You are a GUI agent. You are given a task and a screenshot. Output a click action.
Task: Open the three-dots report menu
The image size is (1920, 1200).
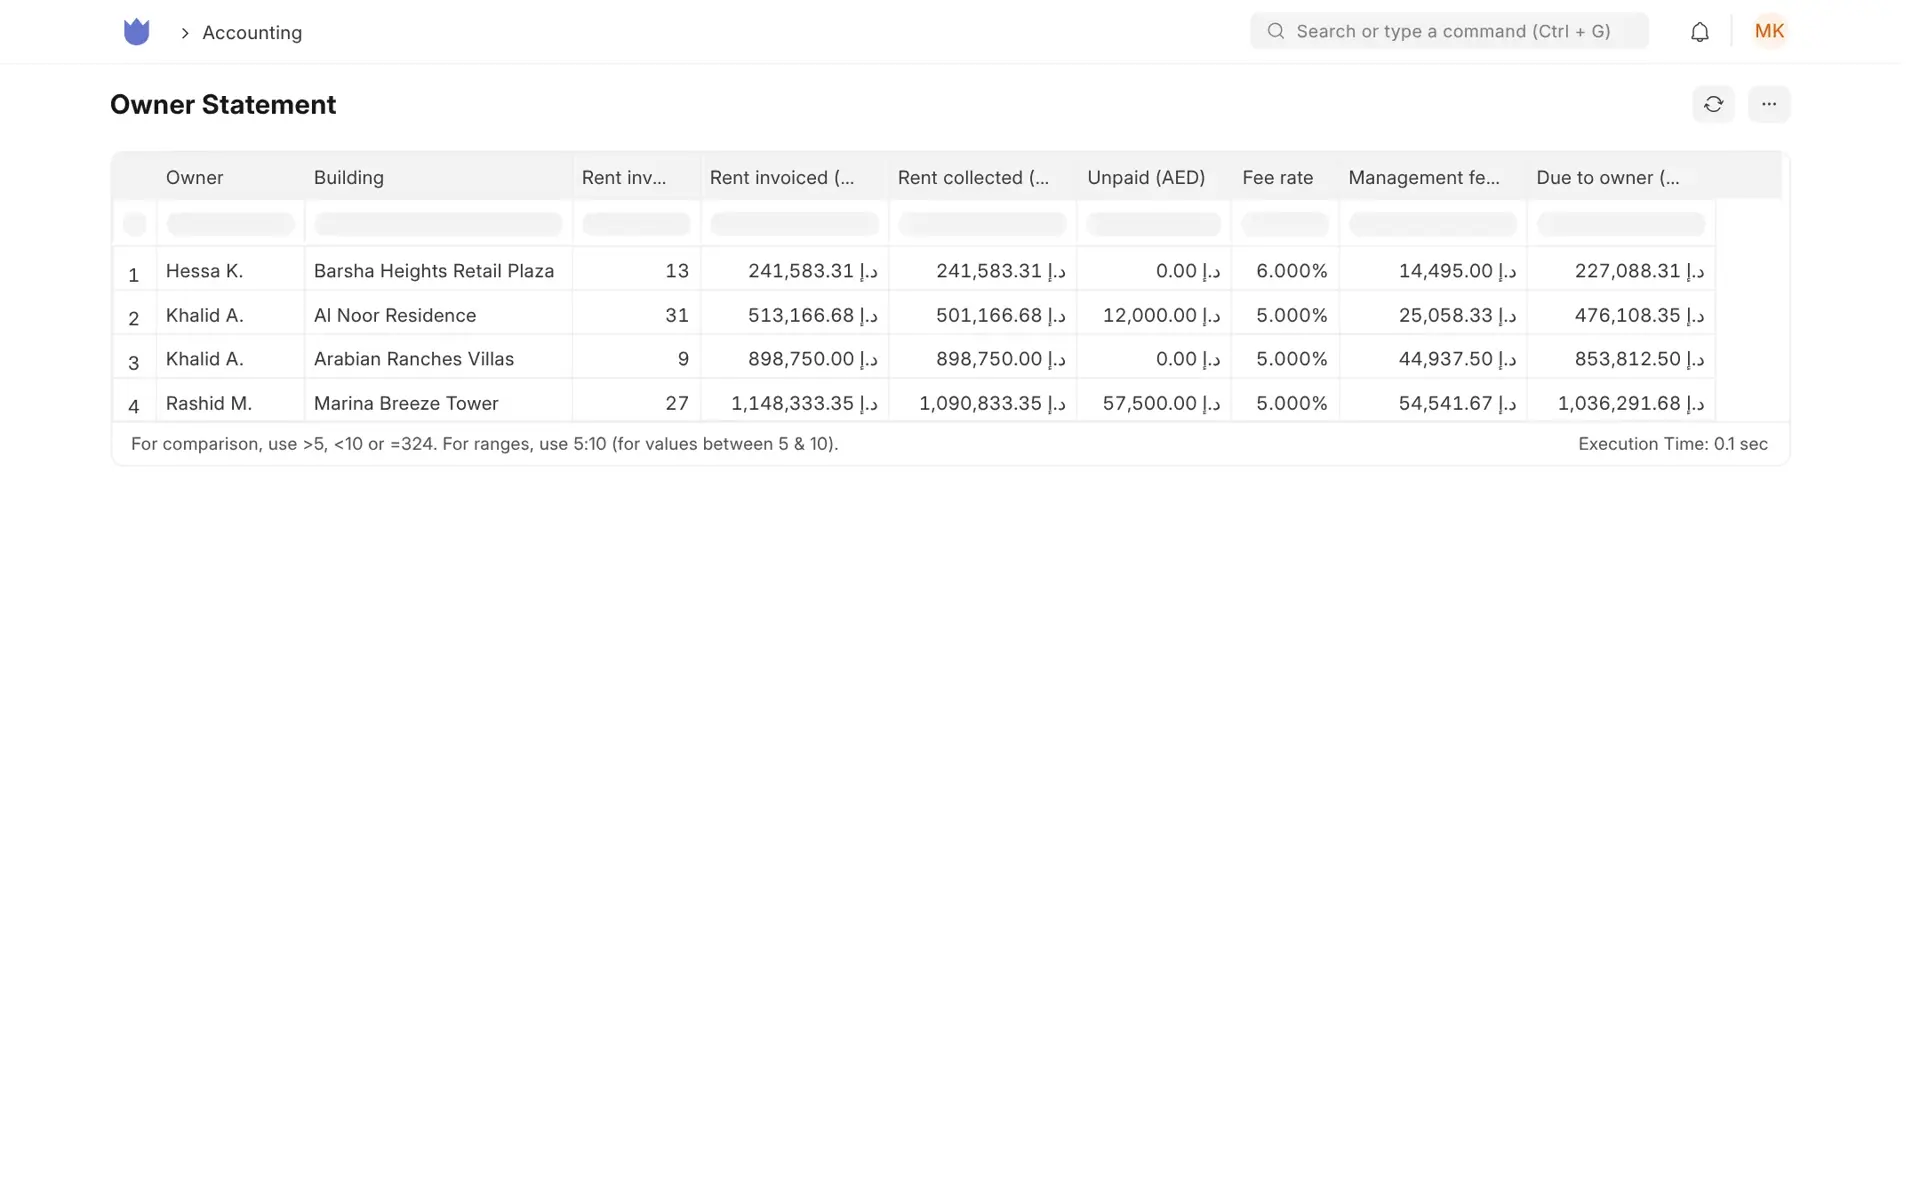pos(1768,104)
